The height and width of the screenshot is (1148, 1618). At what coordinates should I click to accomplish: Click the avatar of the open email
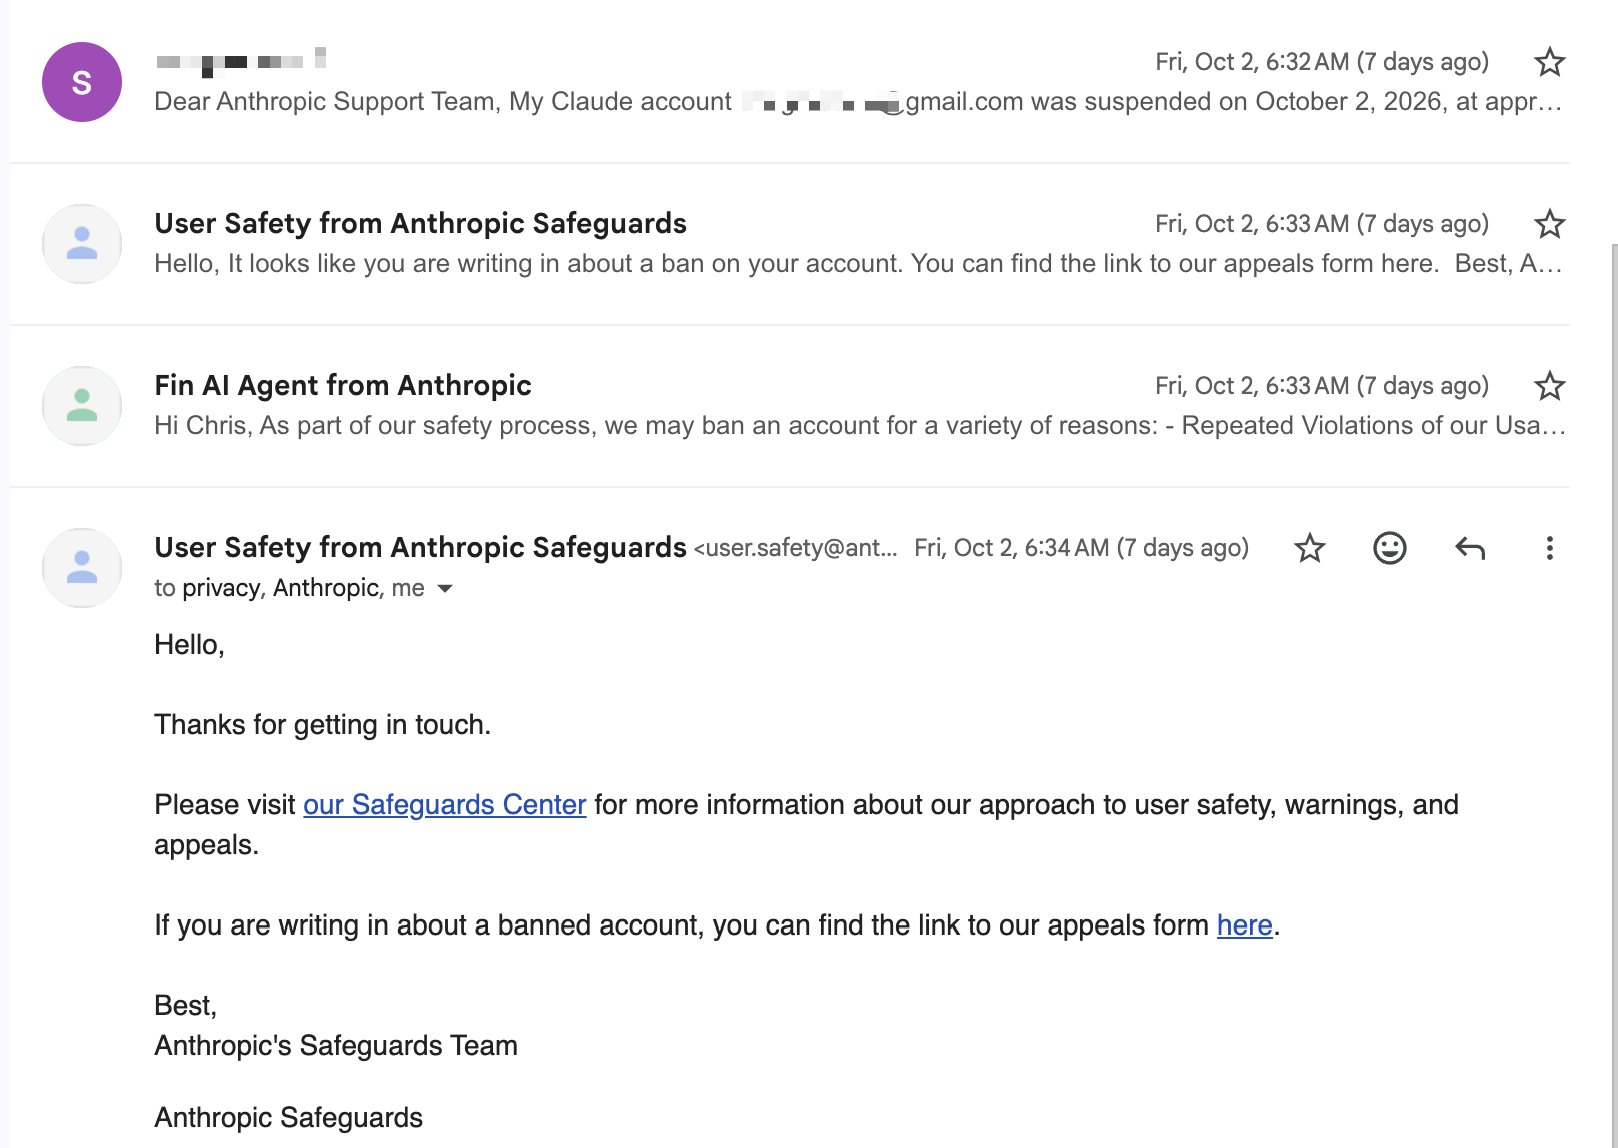coord(82,568)
